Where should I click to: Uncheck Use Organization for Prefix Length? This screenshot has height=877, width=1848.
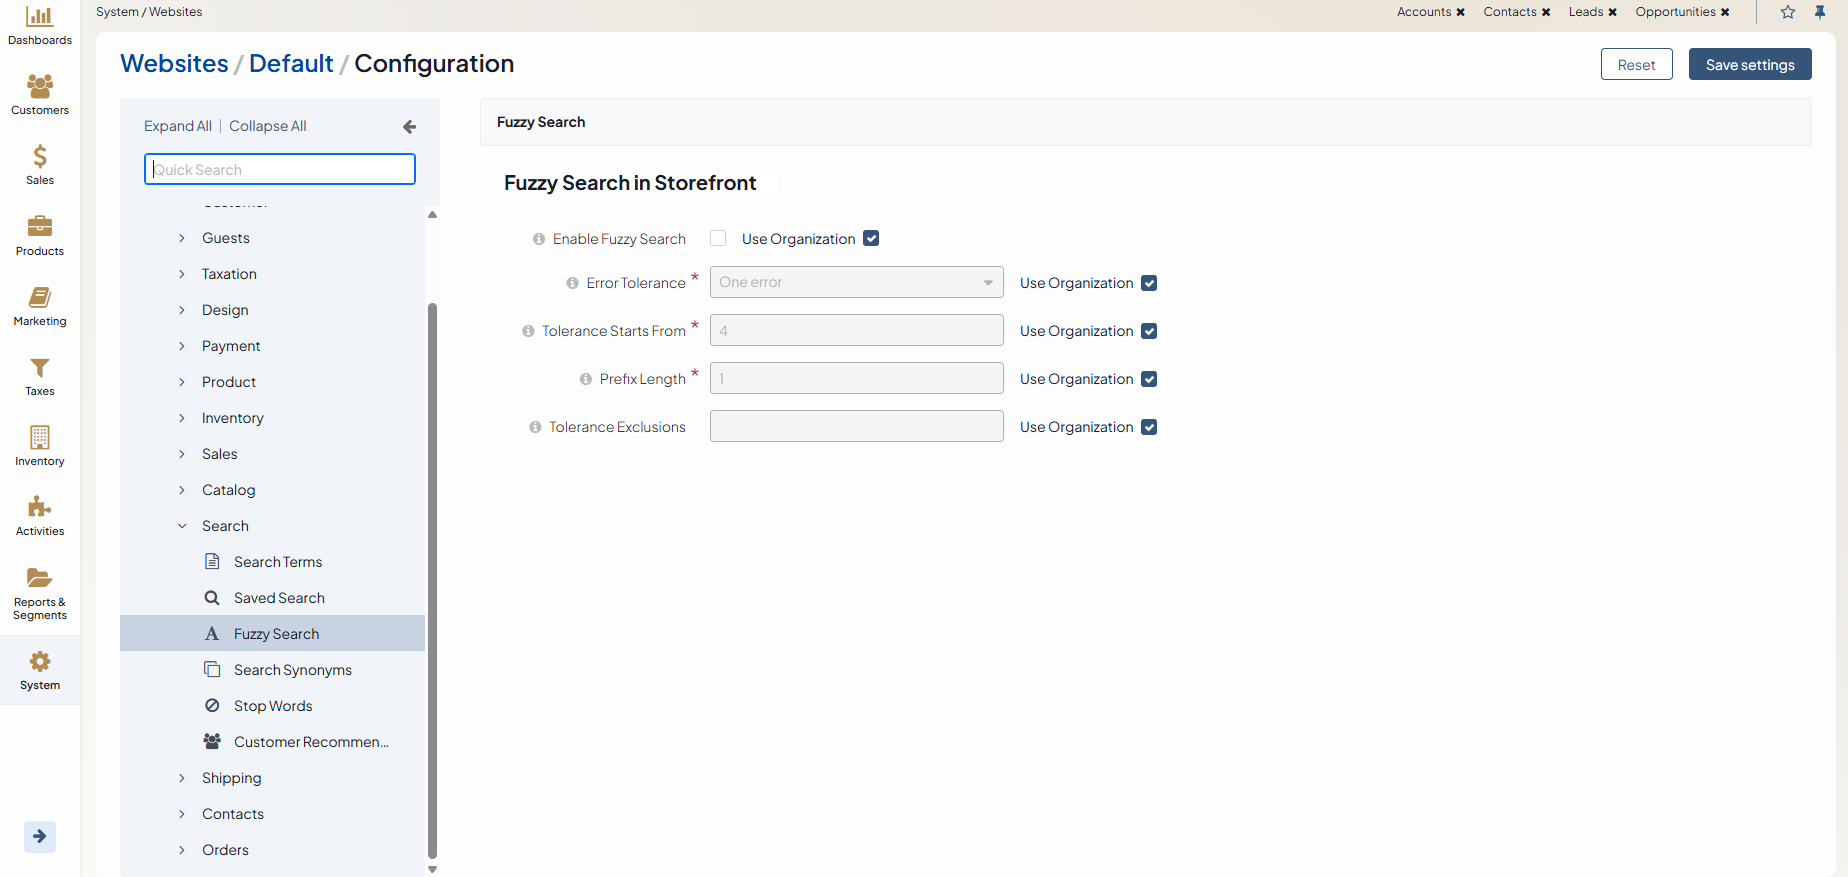coord(1149,379)
